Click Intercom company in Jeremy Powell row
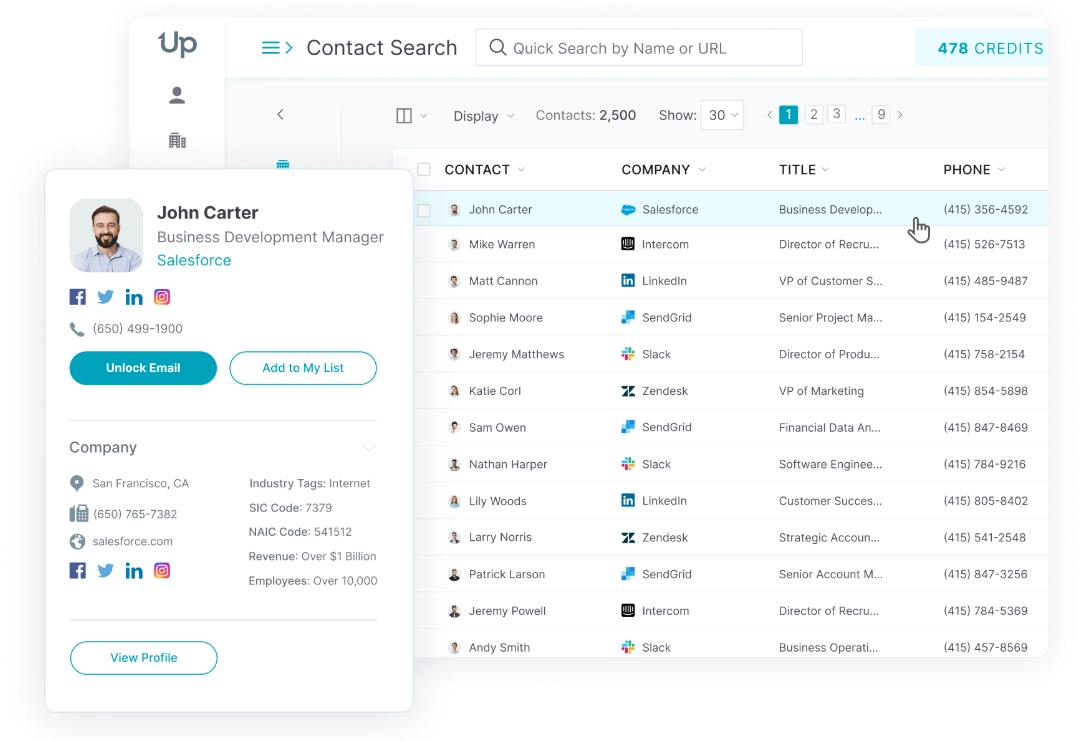This screenshot has width=1085, height=741. (665, 611)
